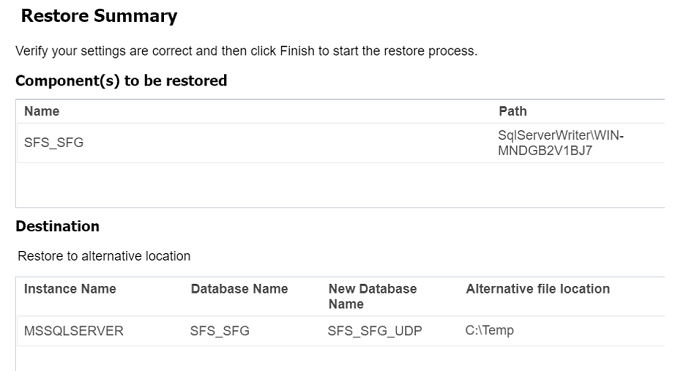
Task: Select the SFS_SFG_UDP new database name cell
Action: pyautogui.click(x=375, y=331)
